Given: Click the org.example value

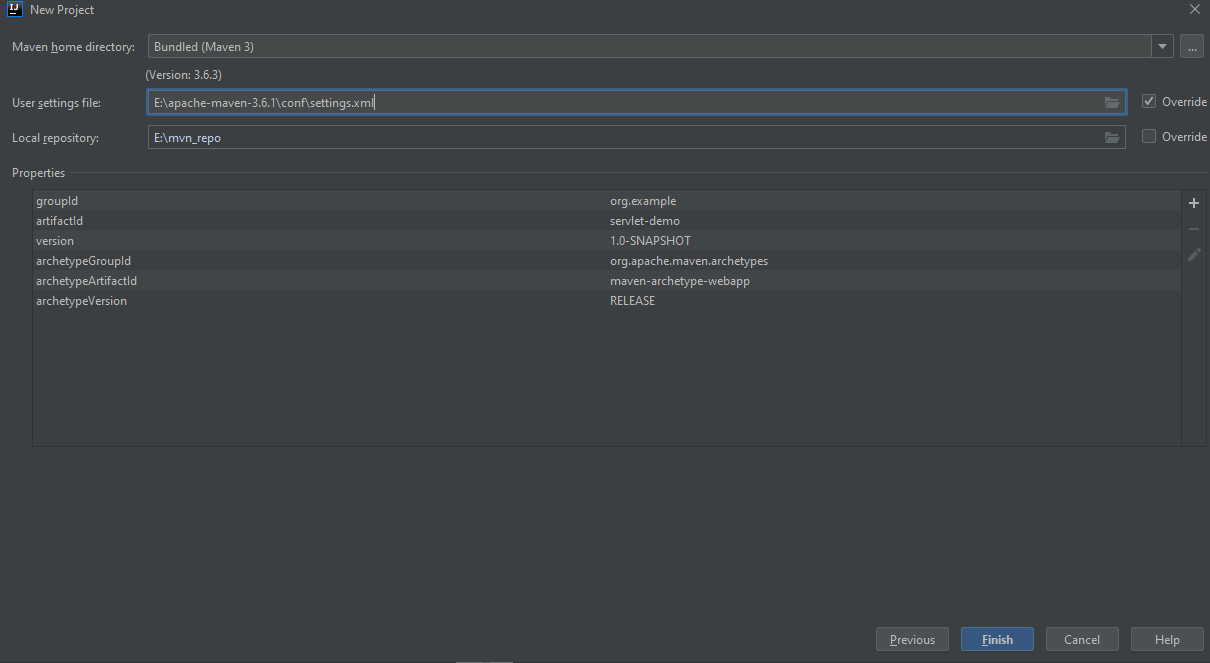Looking at the screenshot, I should 643,201.
